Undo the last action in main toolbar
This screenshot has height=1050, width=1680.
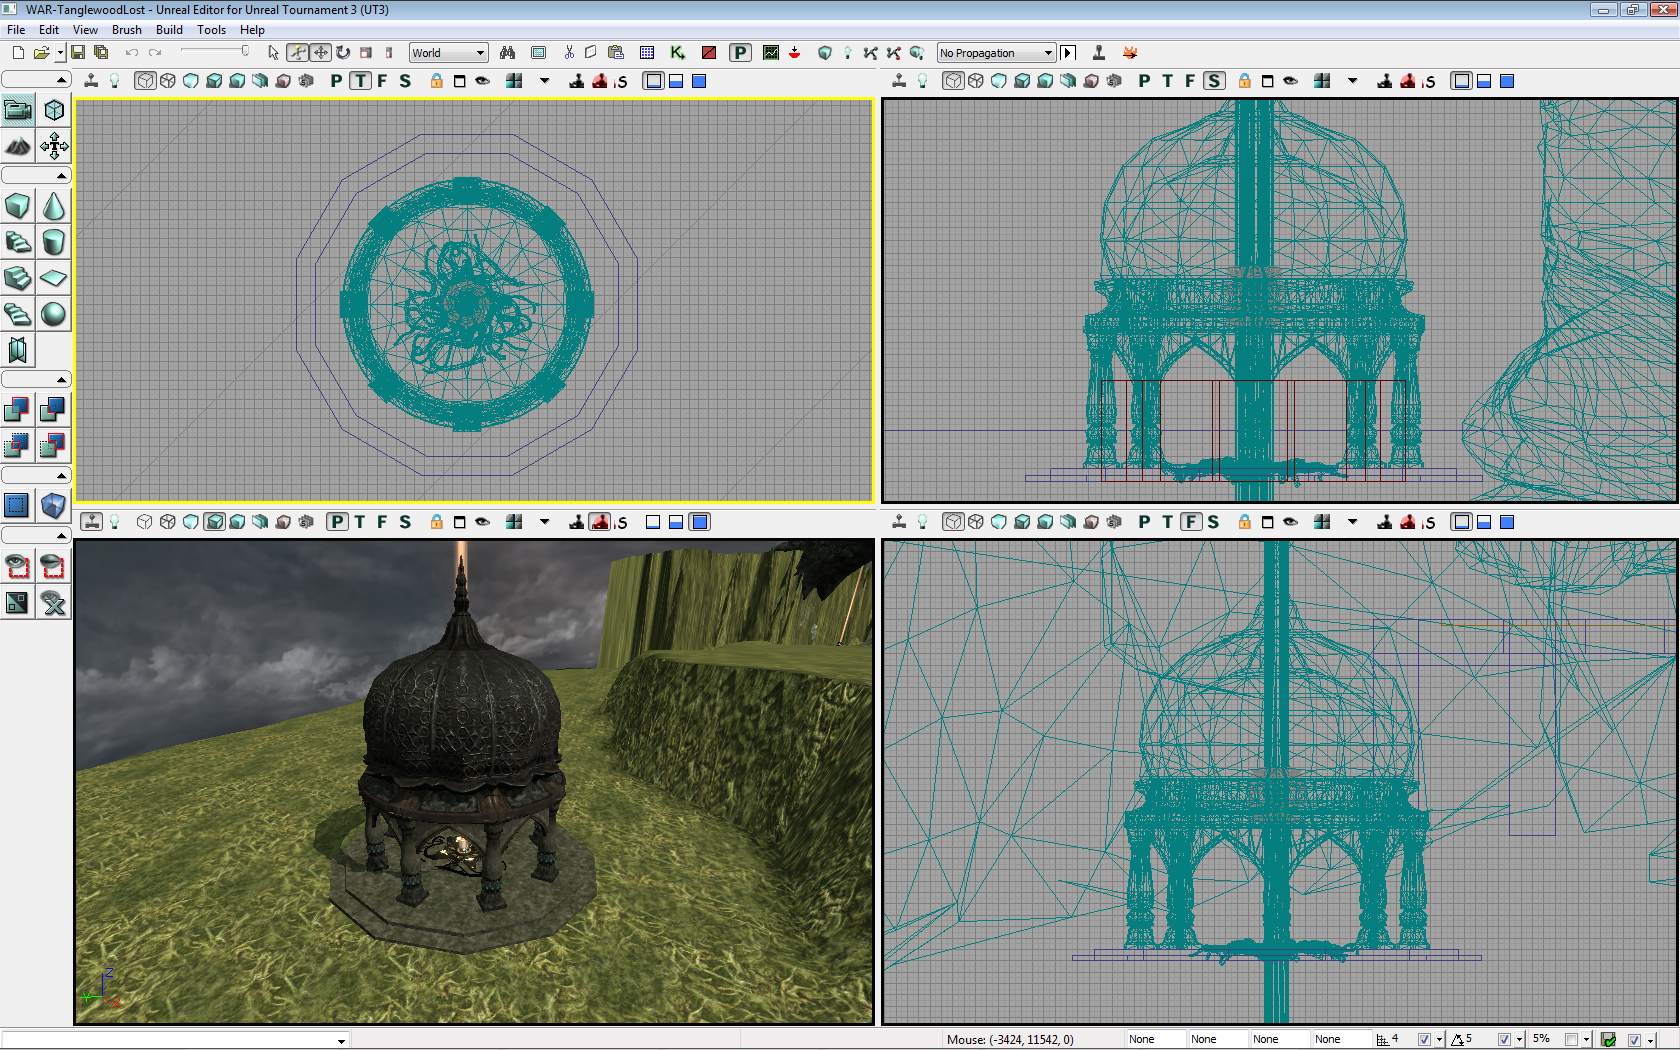click(132, 53)
